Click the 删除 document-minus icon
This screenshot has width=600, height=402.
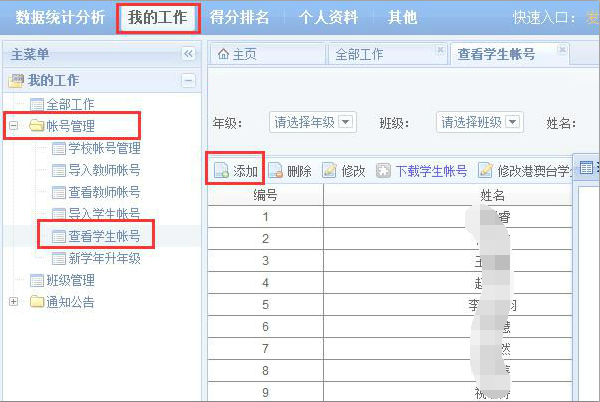(276, 171)
